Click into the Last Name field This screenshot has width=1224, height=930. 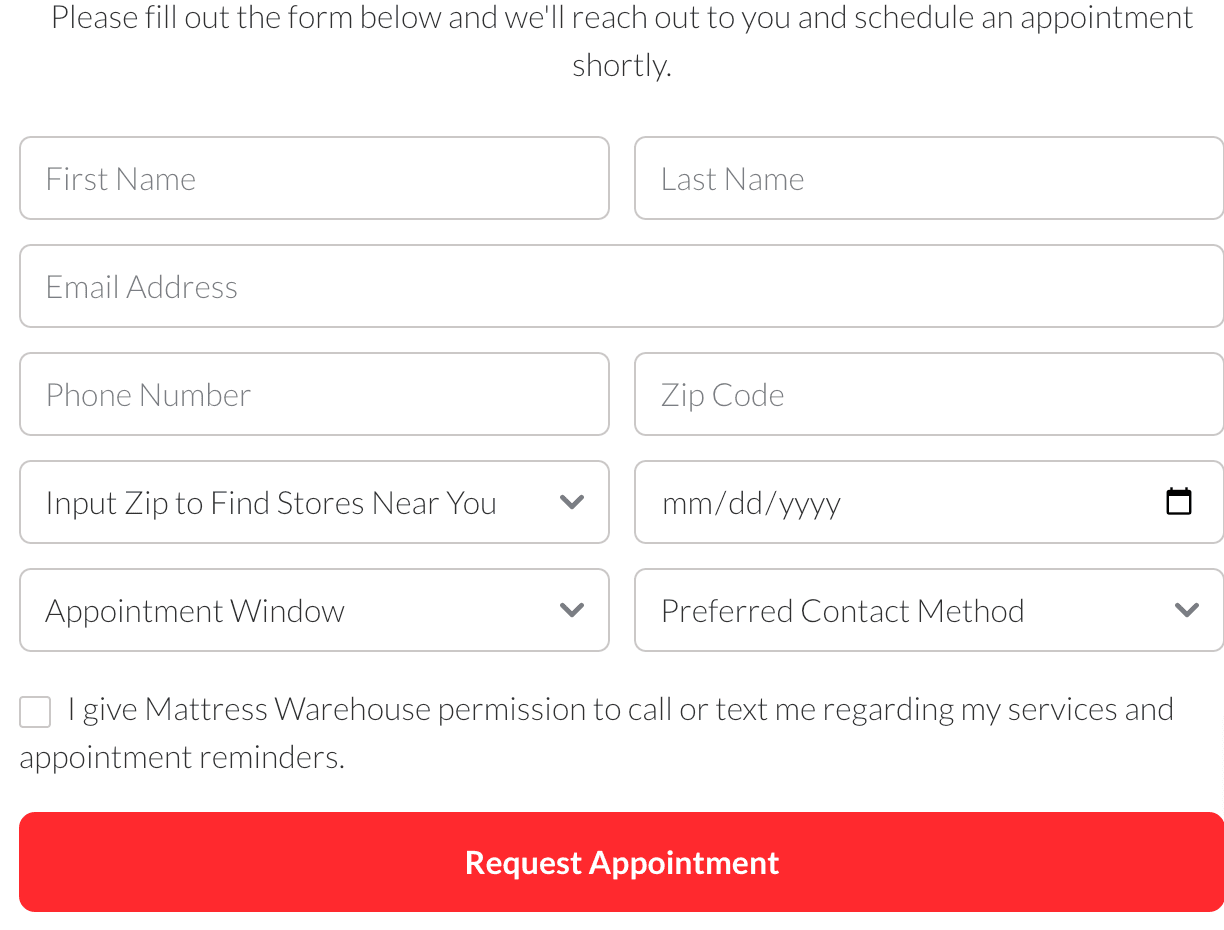click(x=928, y=178)
